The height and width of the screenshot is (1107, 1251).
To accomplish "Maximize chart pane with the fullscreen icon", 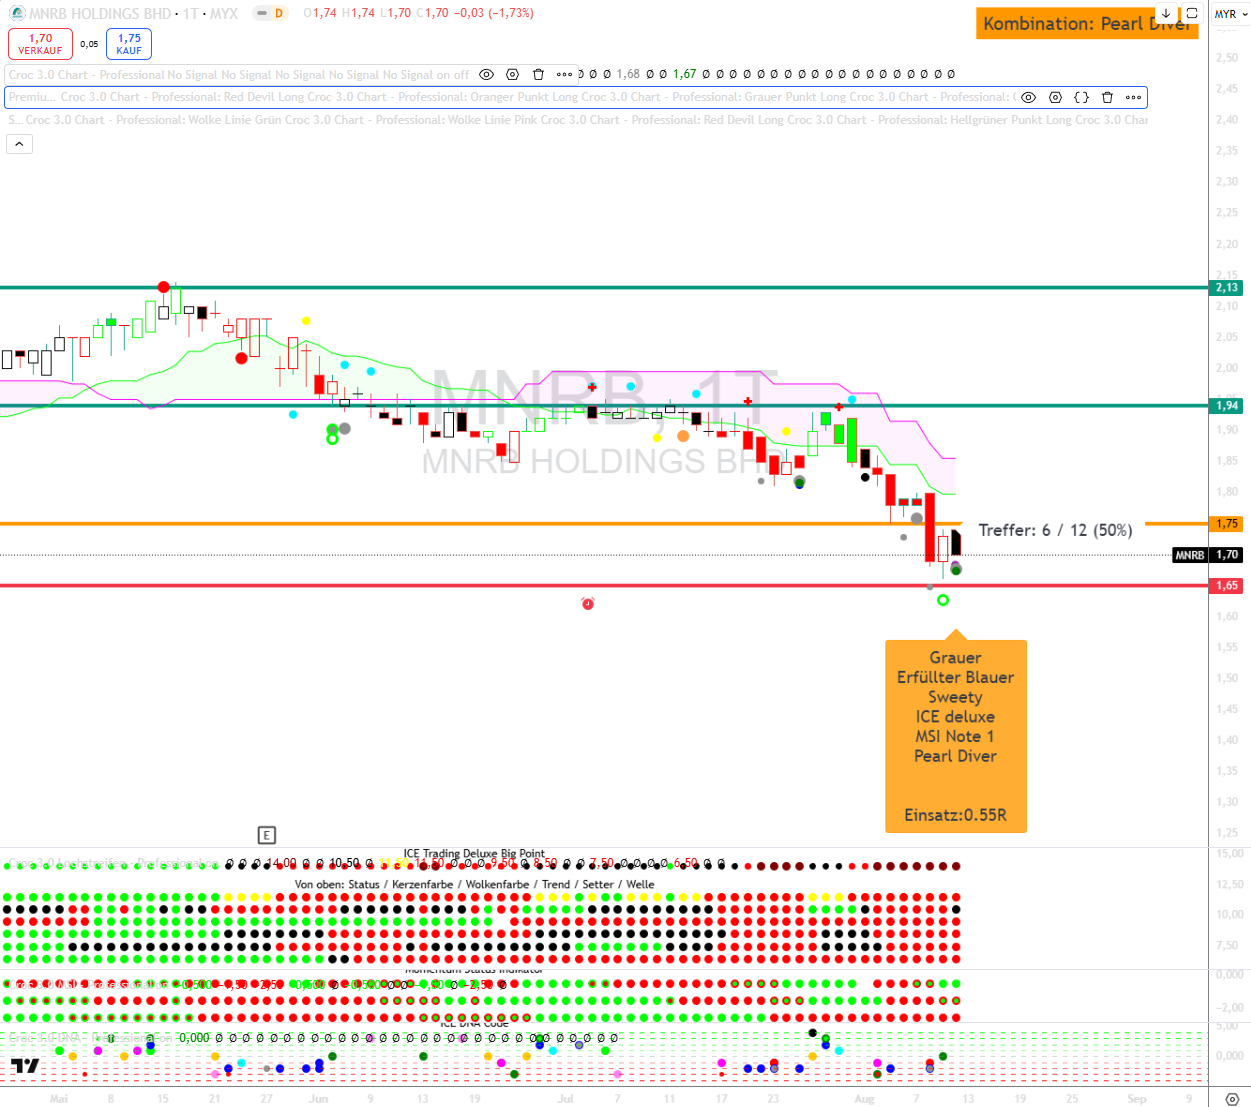I will point(1192,14).
